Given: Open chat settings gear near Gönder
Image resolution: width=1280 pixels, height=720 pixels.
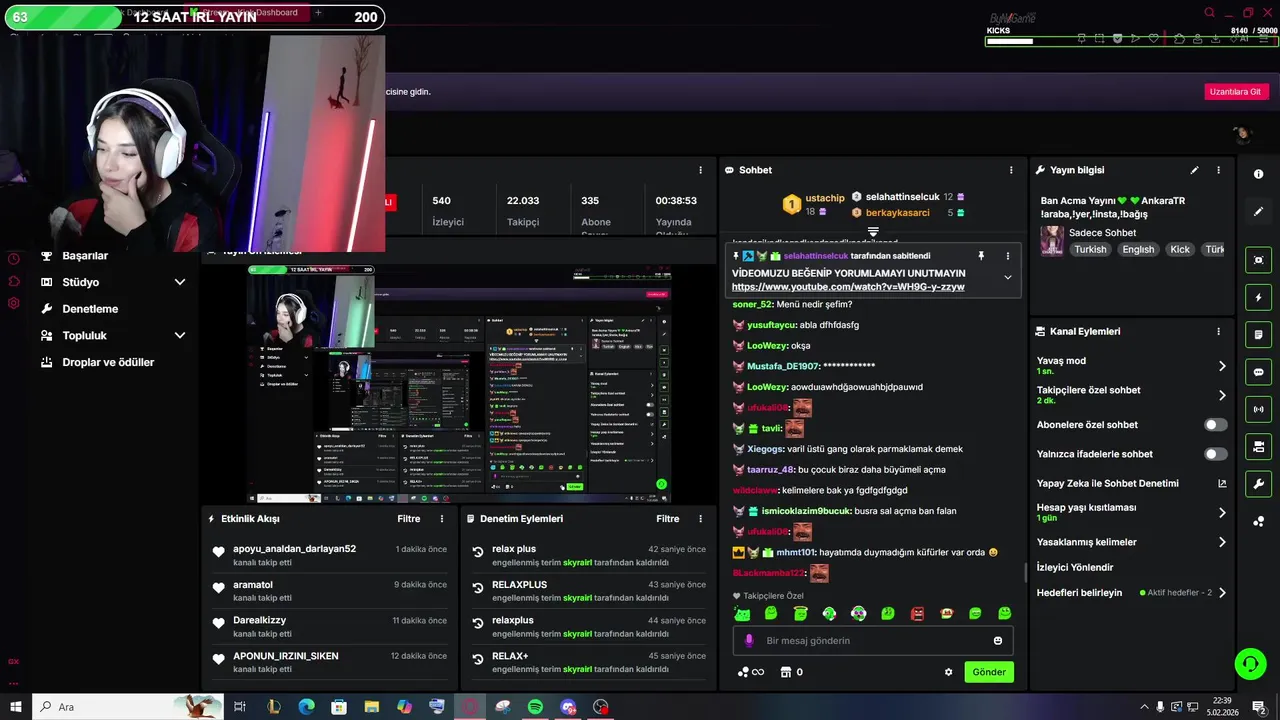Looking at the screenshot, I should 948,672.
